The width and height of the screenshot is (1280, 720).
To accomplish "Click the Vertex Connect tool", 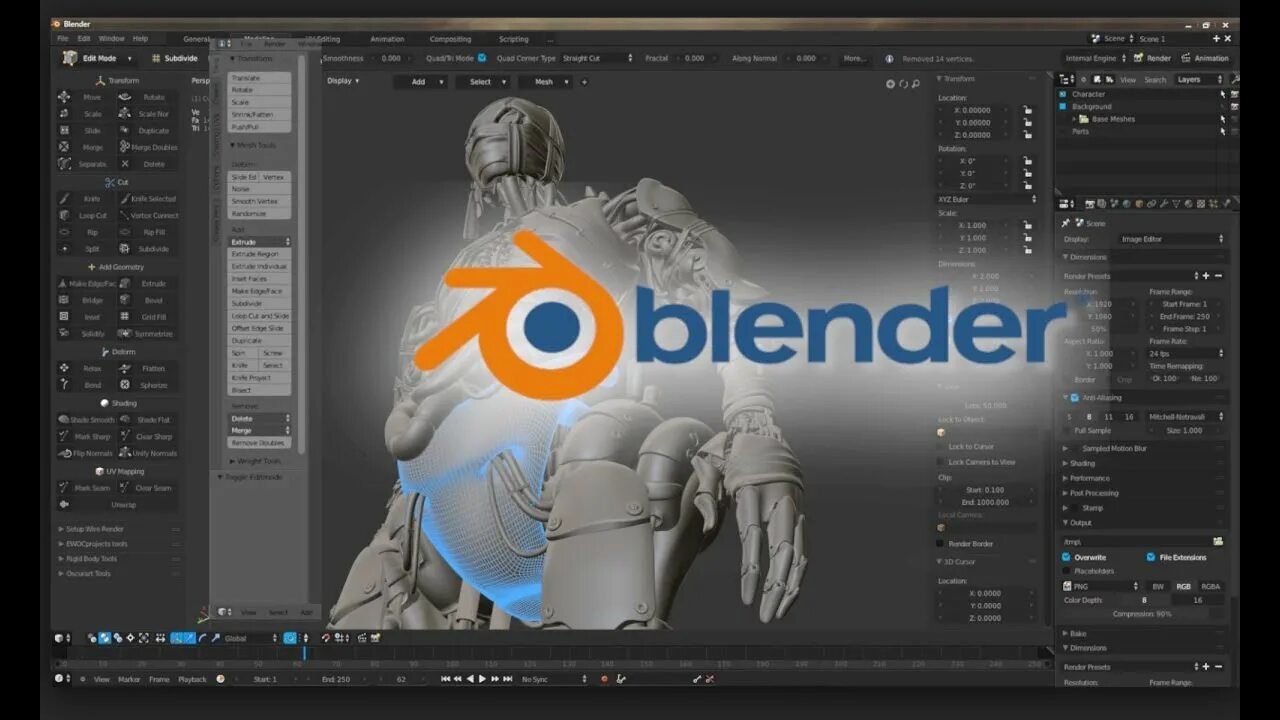I will (x=147, y=215).
